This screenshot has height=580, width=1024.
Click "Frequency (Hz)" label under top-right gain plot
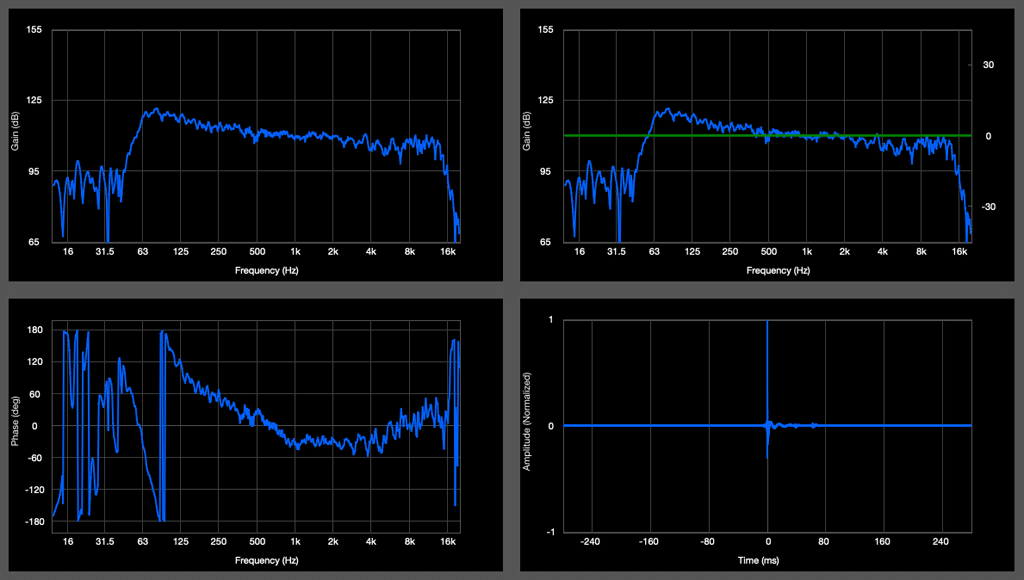click(x=779, y=271)
